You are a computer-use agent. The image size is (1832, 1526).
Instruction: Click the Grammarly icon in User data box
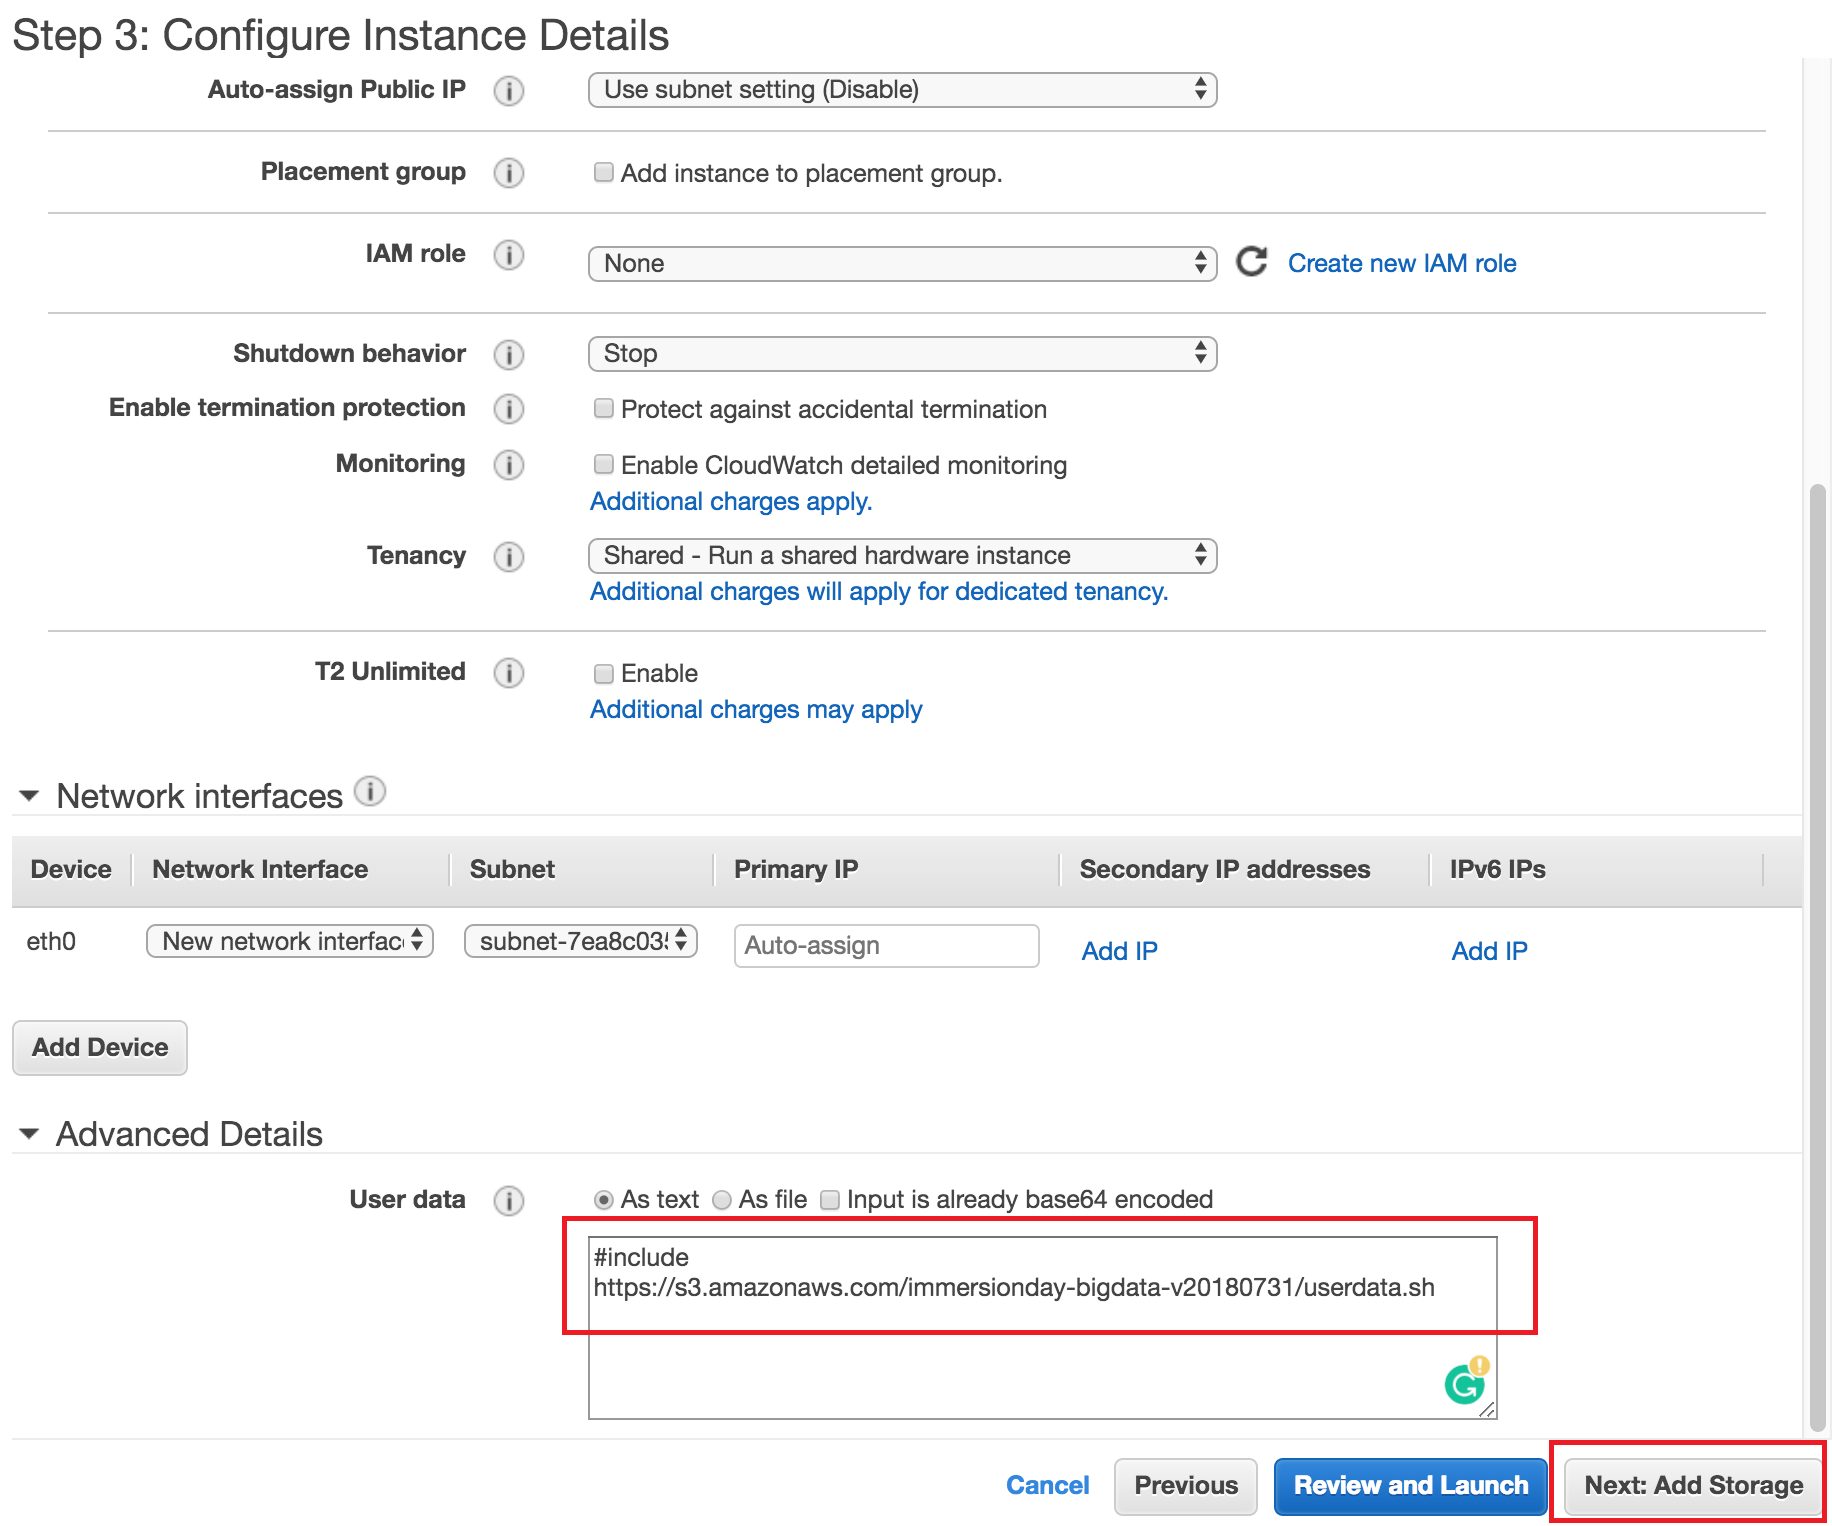1465,1384
